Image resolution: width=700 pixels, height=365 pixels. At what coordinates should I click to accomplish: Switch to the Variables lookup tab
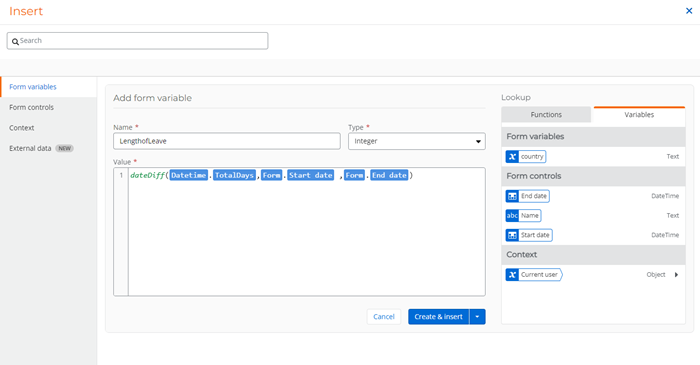point(639,115)
